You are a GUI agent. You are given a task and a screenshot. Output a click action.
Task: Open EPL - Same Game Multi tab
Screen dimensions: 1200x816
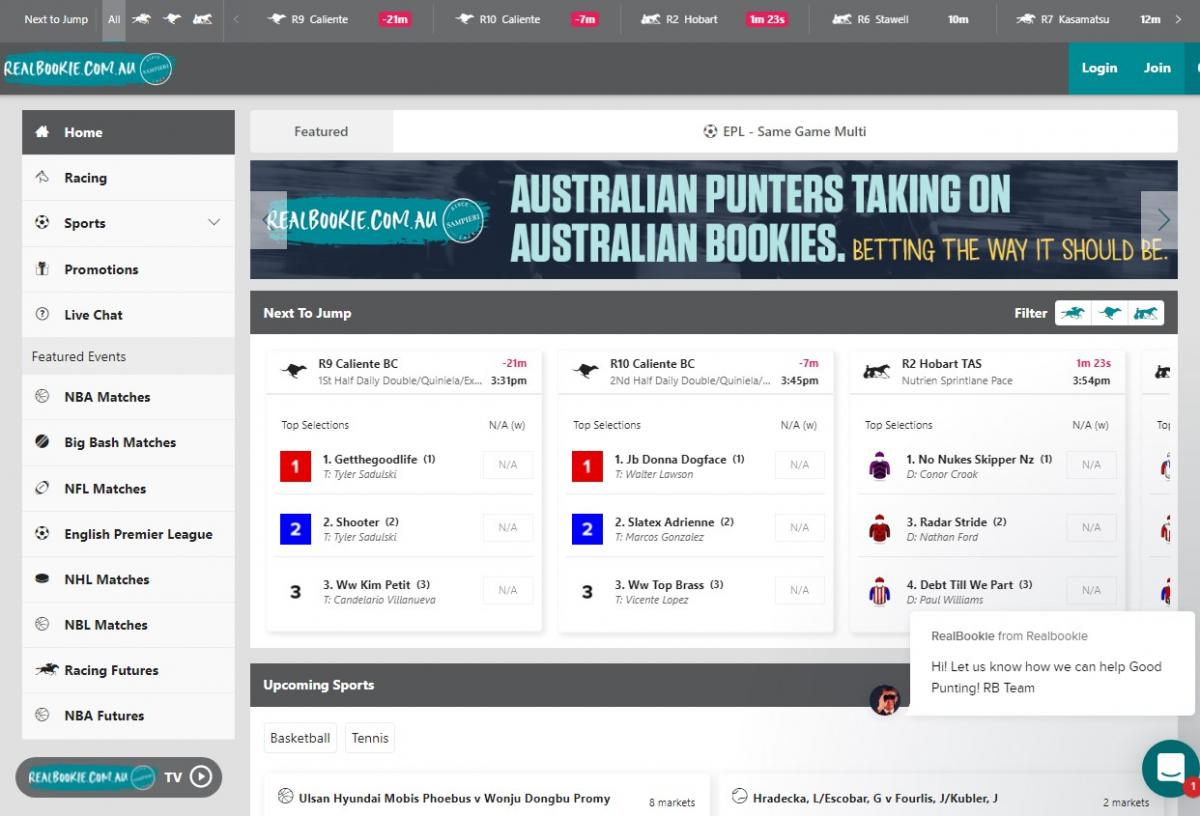pyautogui.click(x=785, y=131)
